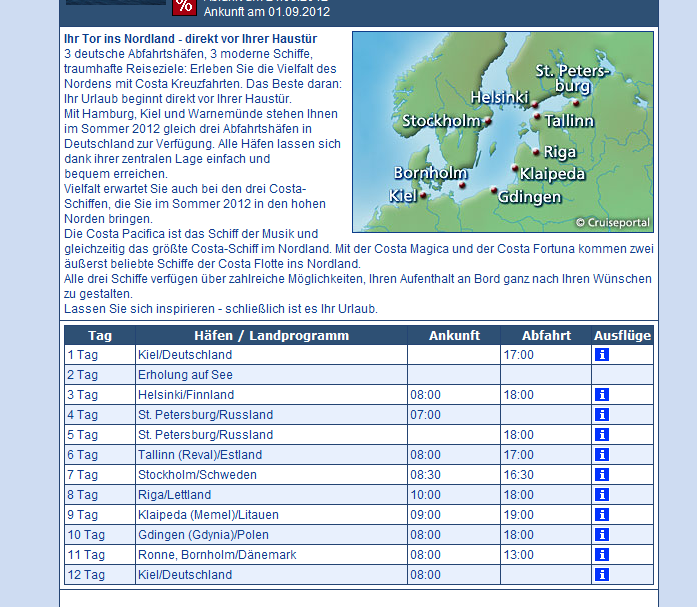The width and height of the screenshot is (697, 607).
Task: Show excursions for Klaipeda (Memel)/Litauen
Action: click(602, 515)
